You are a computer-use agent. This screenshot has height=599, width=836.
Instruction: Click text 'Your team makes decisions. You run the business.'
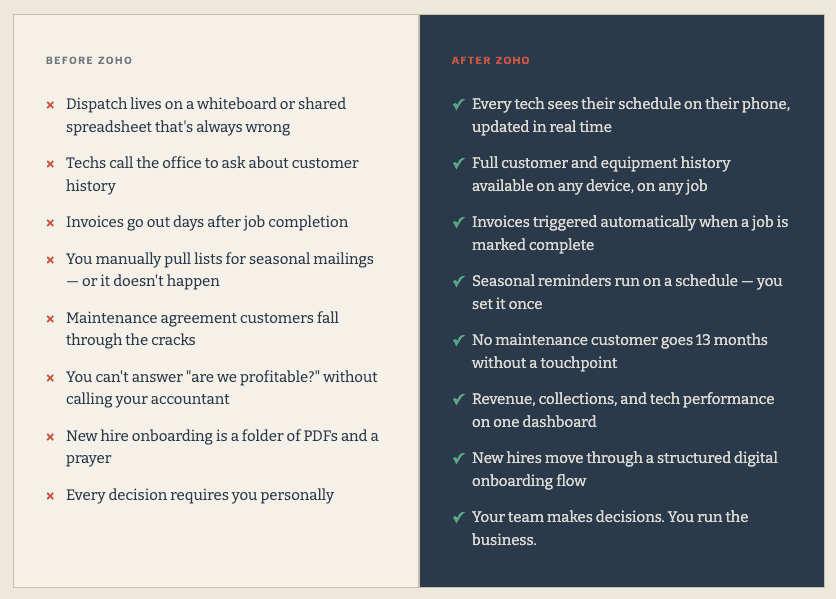(610, 528)
